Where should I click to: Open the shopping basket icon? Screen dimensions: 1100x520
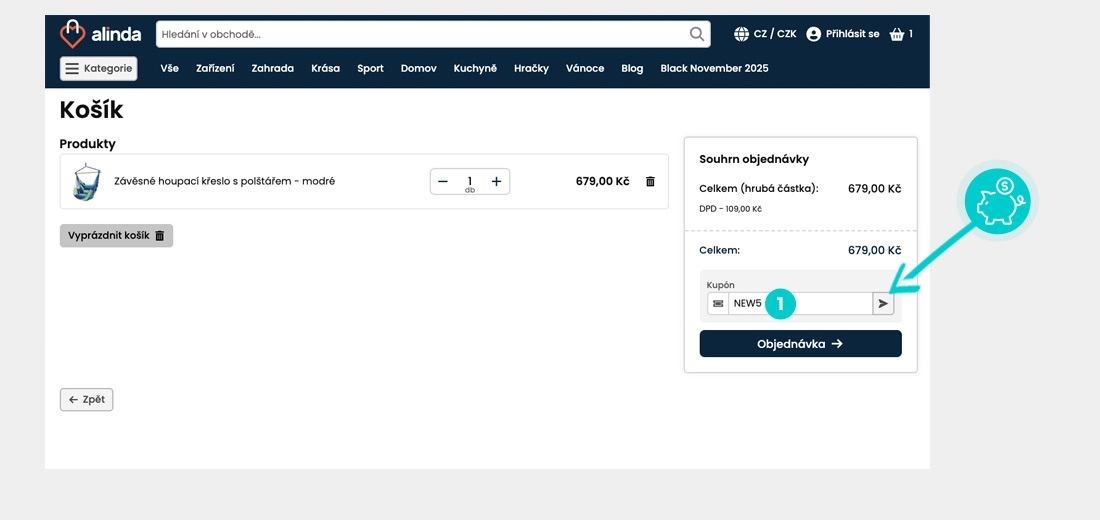(x=897, y=34)
